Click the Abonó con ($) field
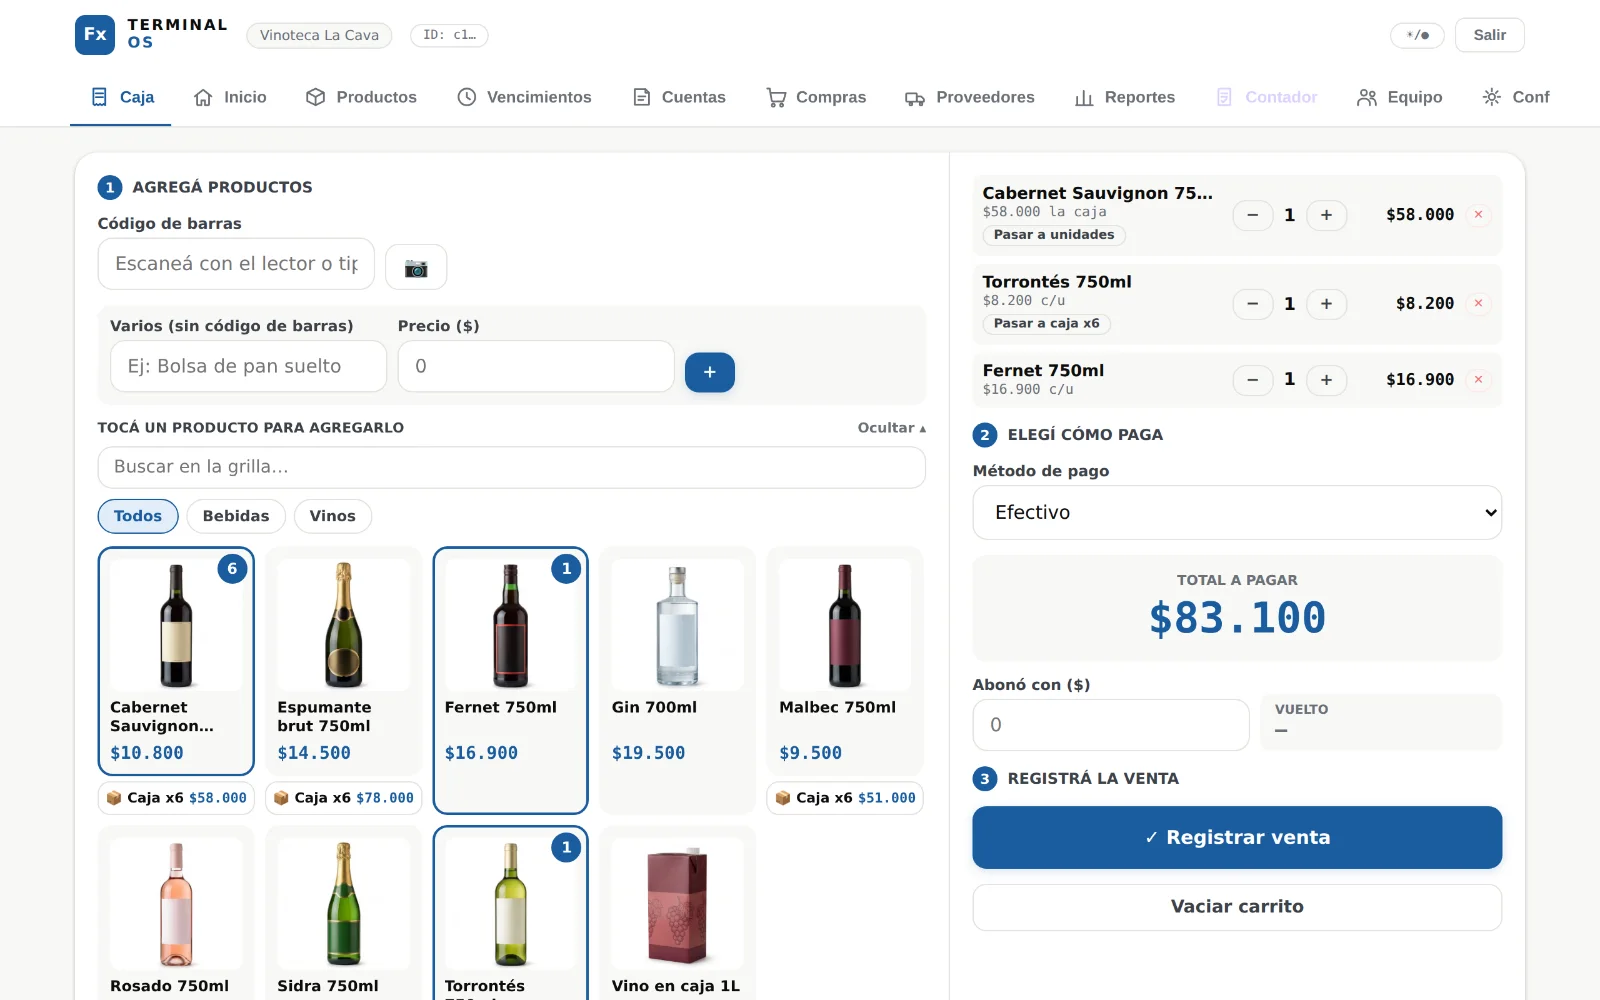 point(1111,725)
